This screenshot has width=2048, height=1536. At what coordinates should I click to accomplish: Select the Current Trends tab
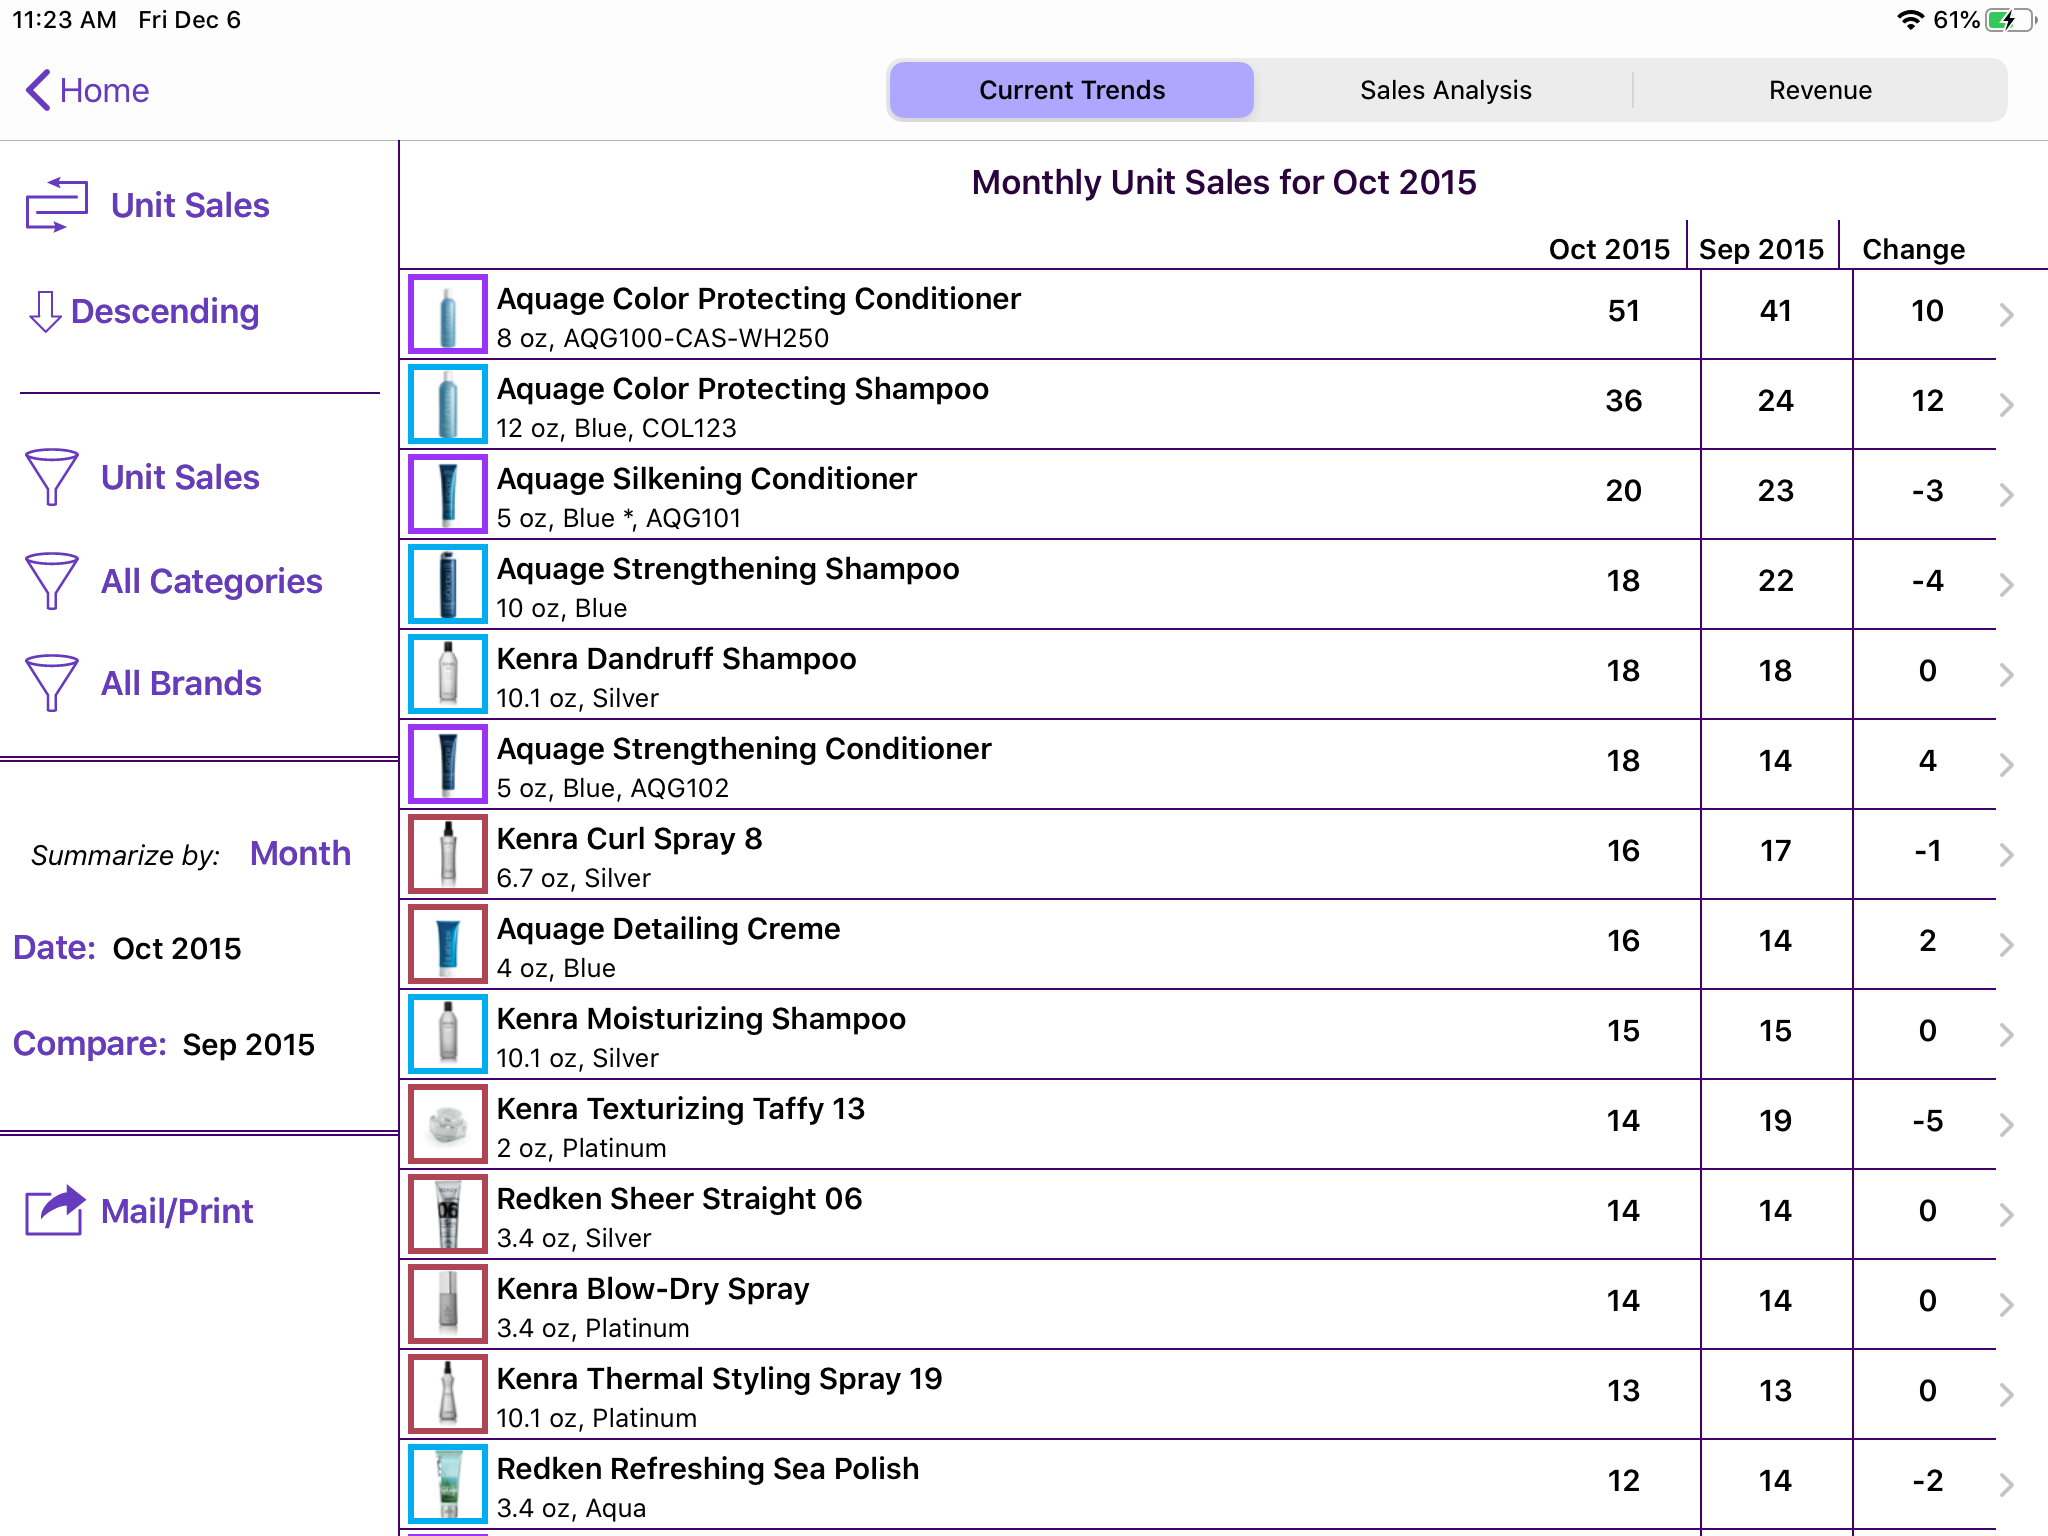pos(1071,90)
